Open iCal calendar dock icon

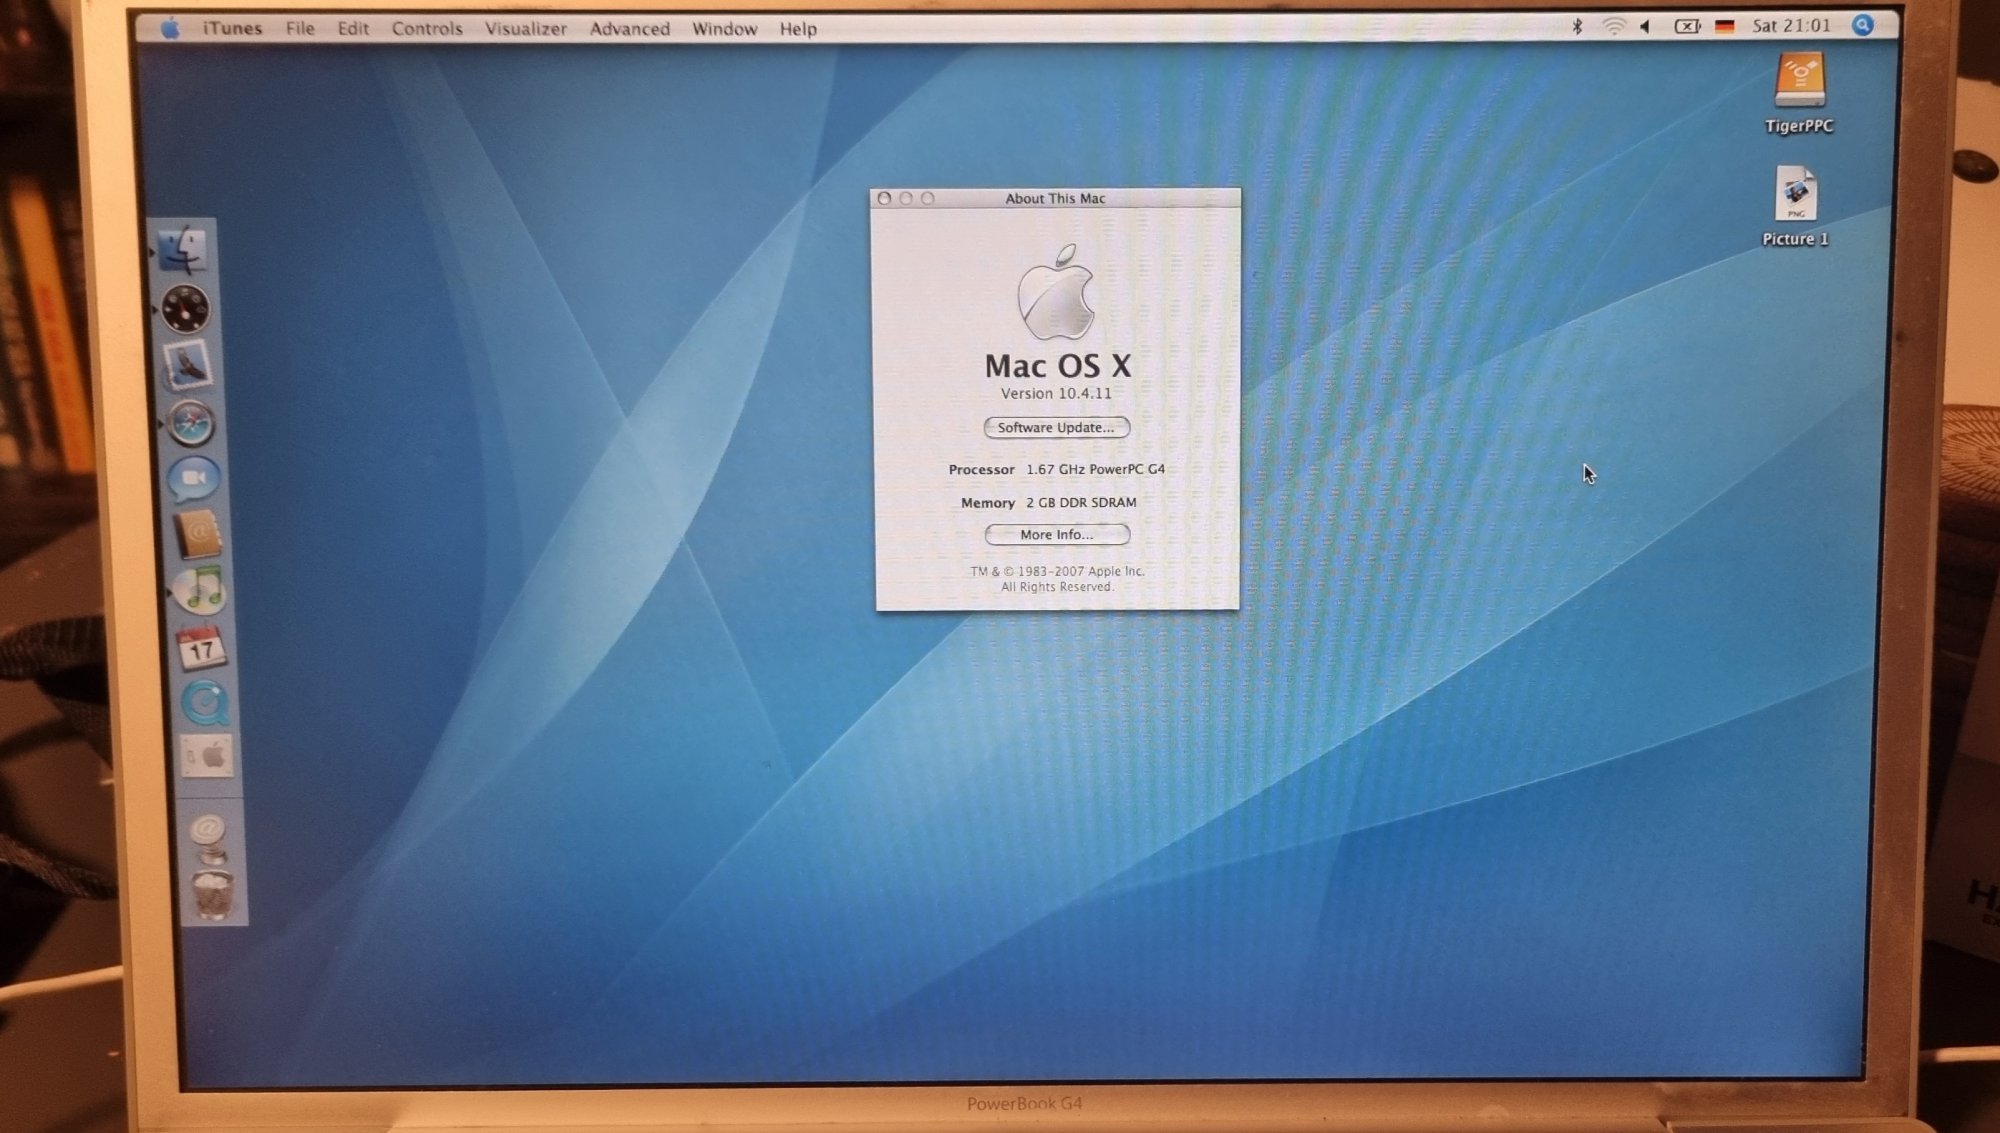[x=202, y=649]
